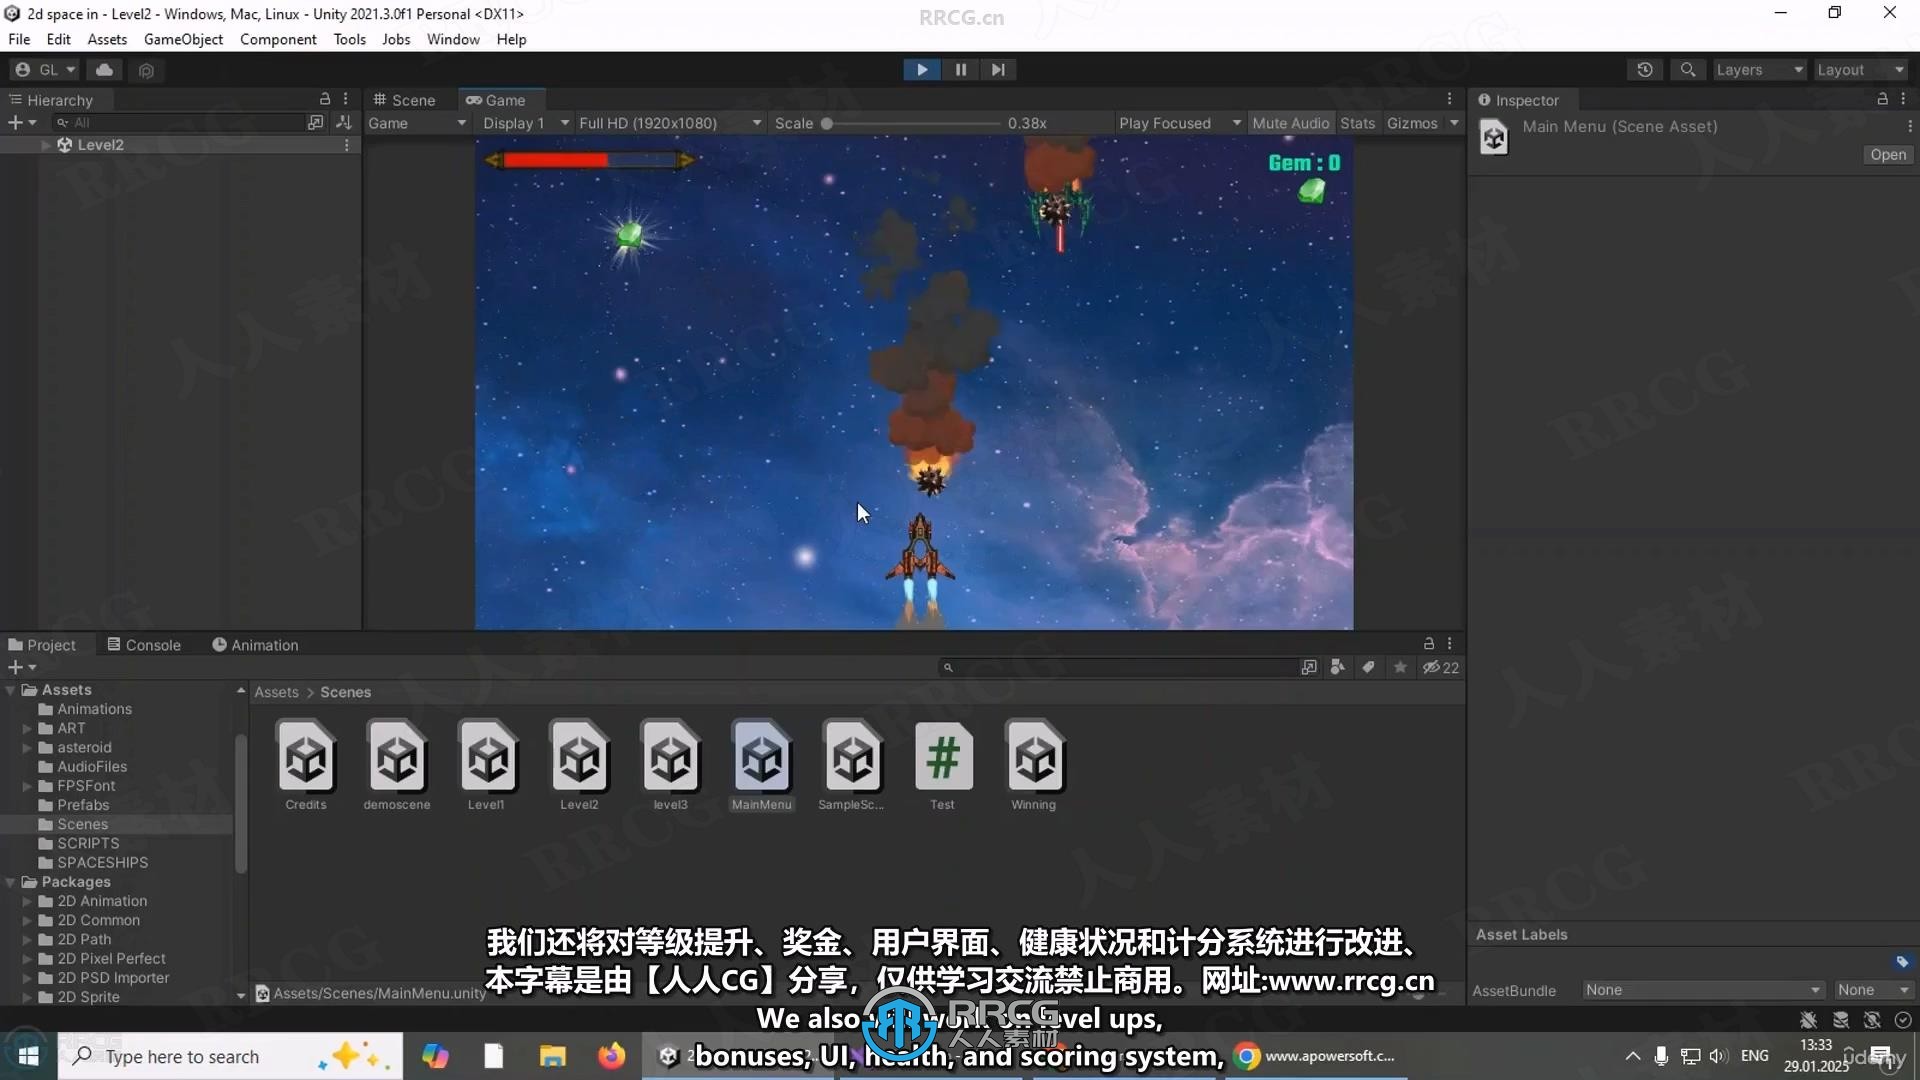Select the demoscene scene asset
Image resolution: width=1920 pixels, height=1080 pixels.
[397, 766]
